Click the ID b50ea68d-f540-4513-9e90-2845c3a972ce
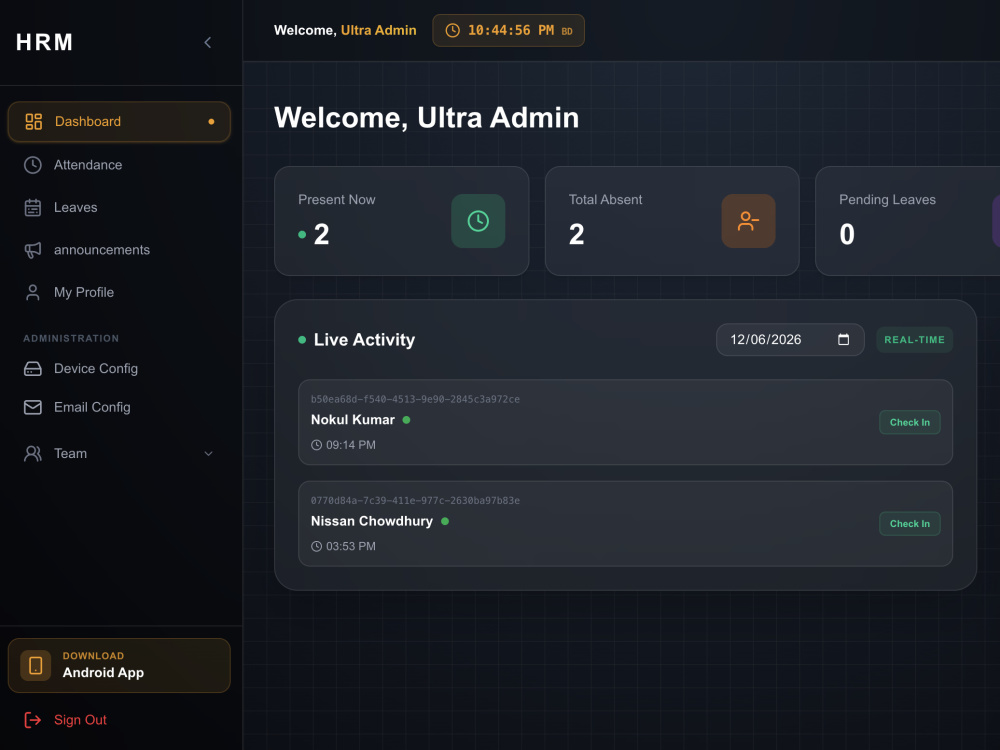Screen dimensions: 1000x750 tap(415, 399)
